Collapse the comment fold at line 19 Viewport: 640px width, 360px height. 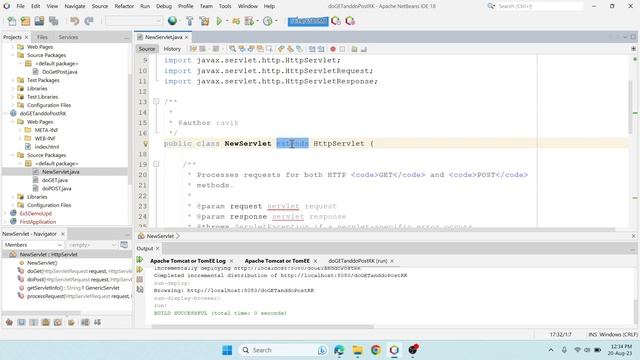(156, 164)
